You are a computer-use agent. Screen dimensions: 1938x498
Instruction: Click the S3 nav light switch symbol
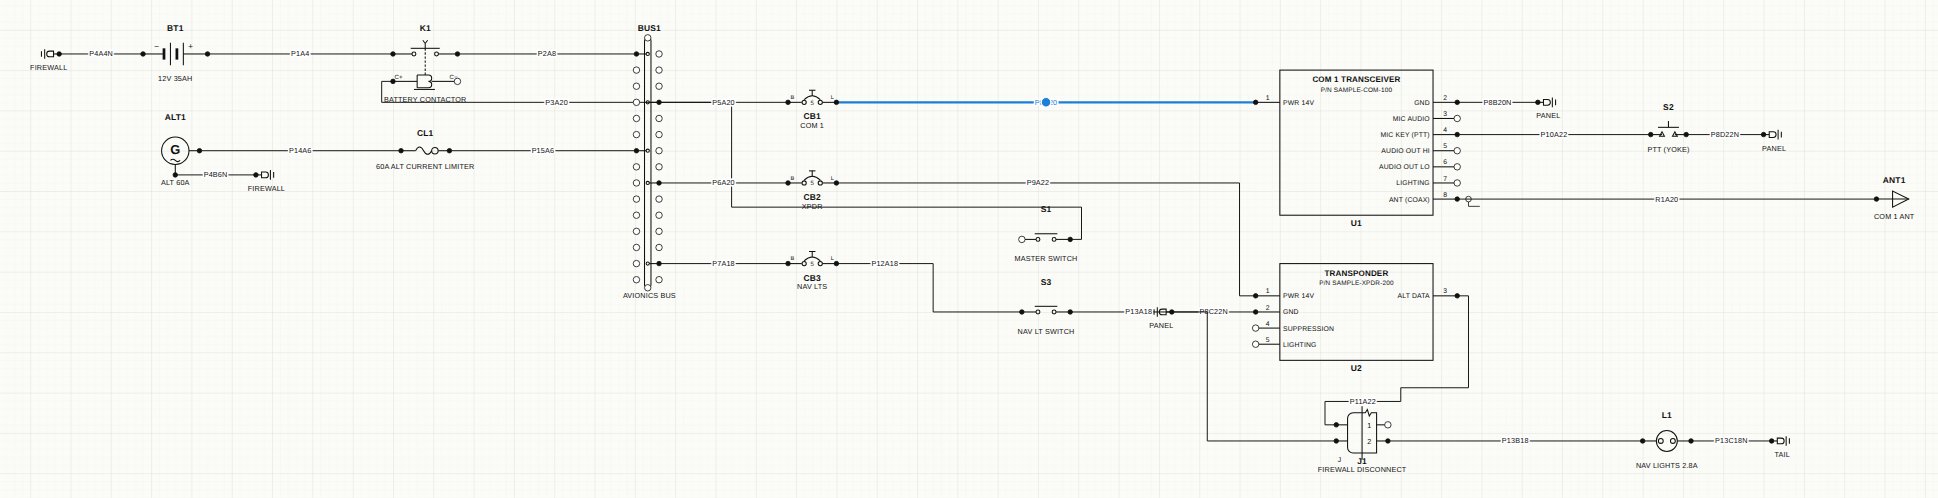pos(1046,311)
